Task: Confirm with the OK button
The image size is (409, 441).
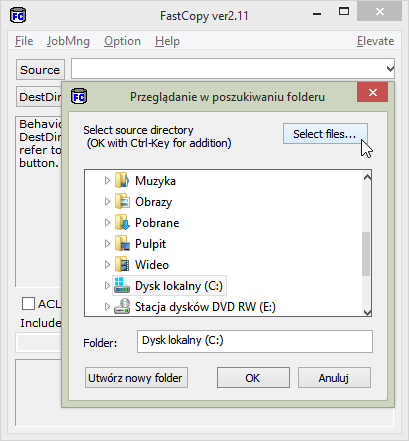Action: 253,378
